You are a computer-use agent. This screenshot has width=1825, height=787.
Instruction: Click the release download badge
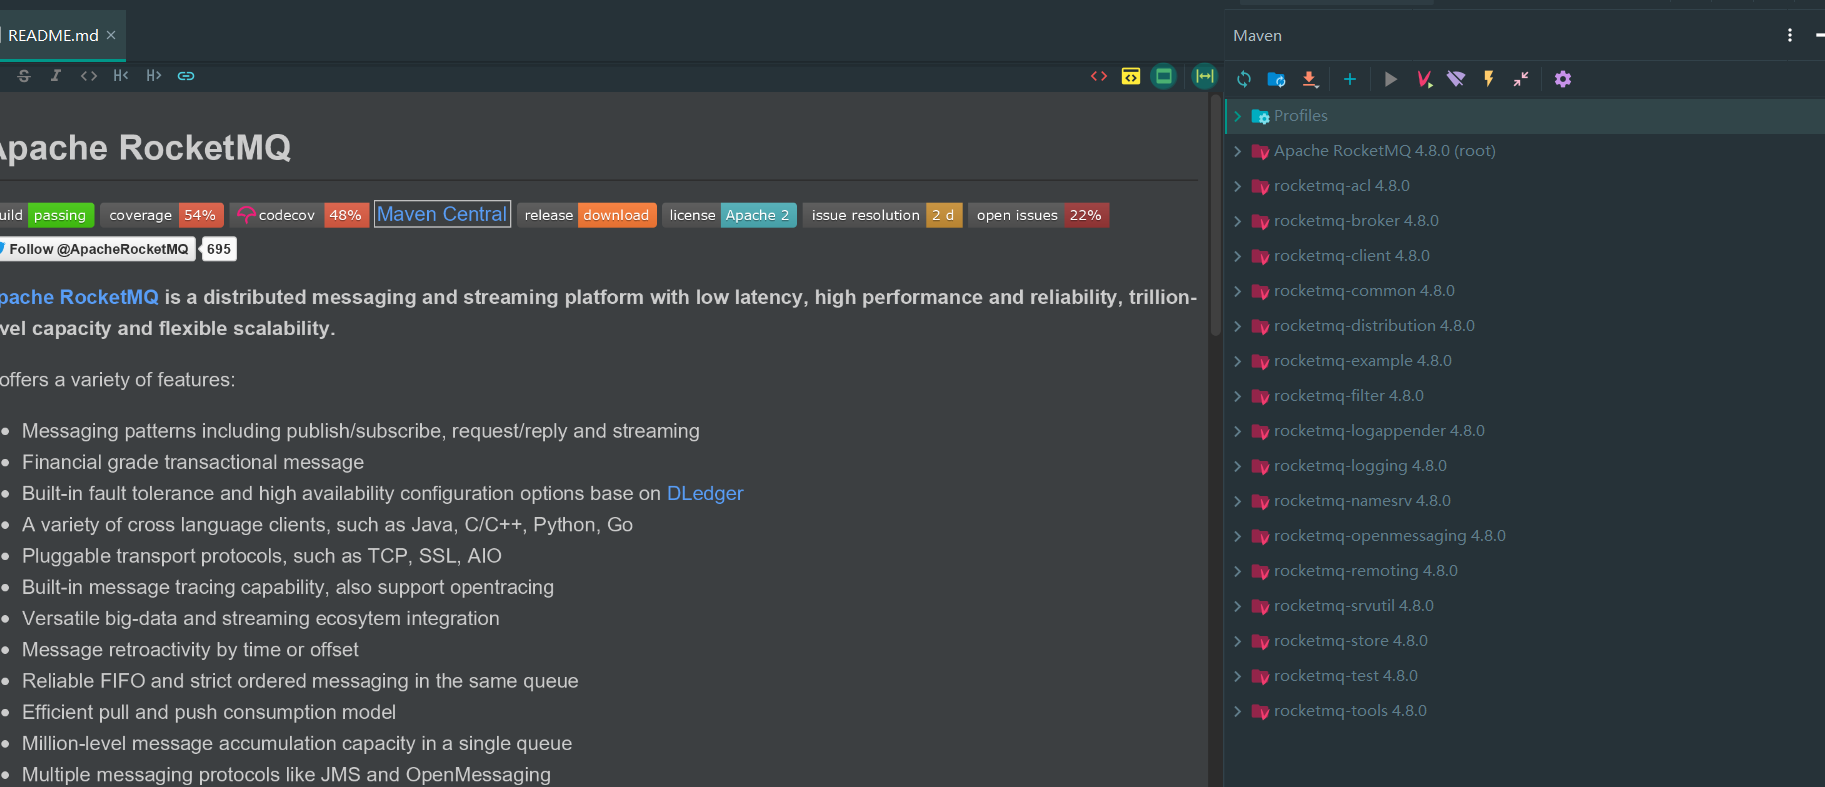[587, 215]
